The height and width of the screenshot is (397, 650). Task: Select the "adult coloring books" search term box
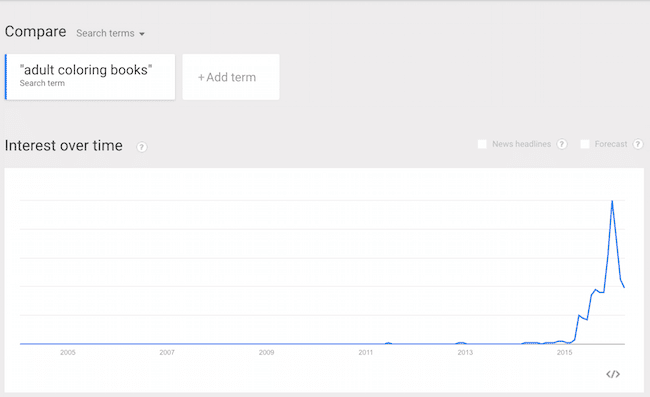(x=90, y=77)
